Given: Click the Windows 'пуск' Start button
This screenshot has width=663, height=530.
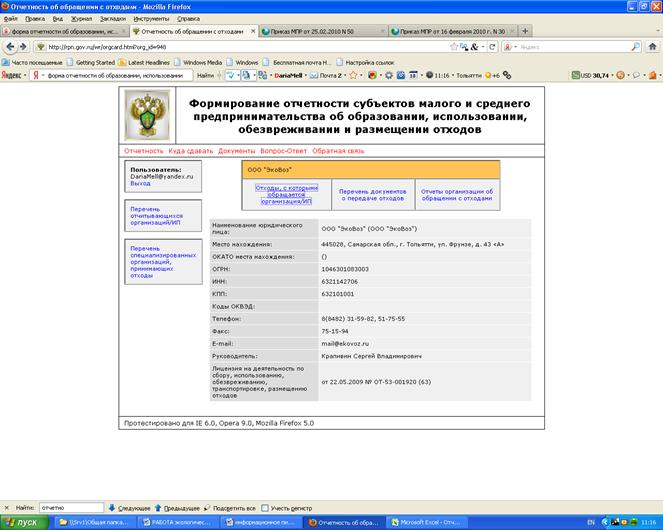Looking at the screenshot, I should pyautogui.click(x=24, y=522).
